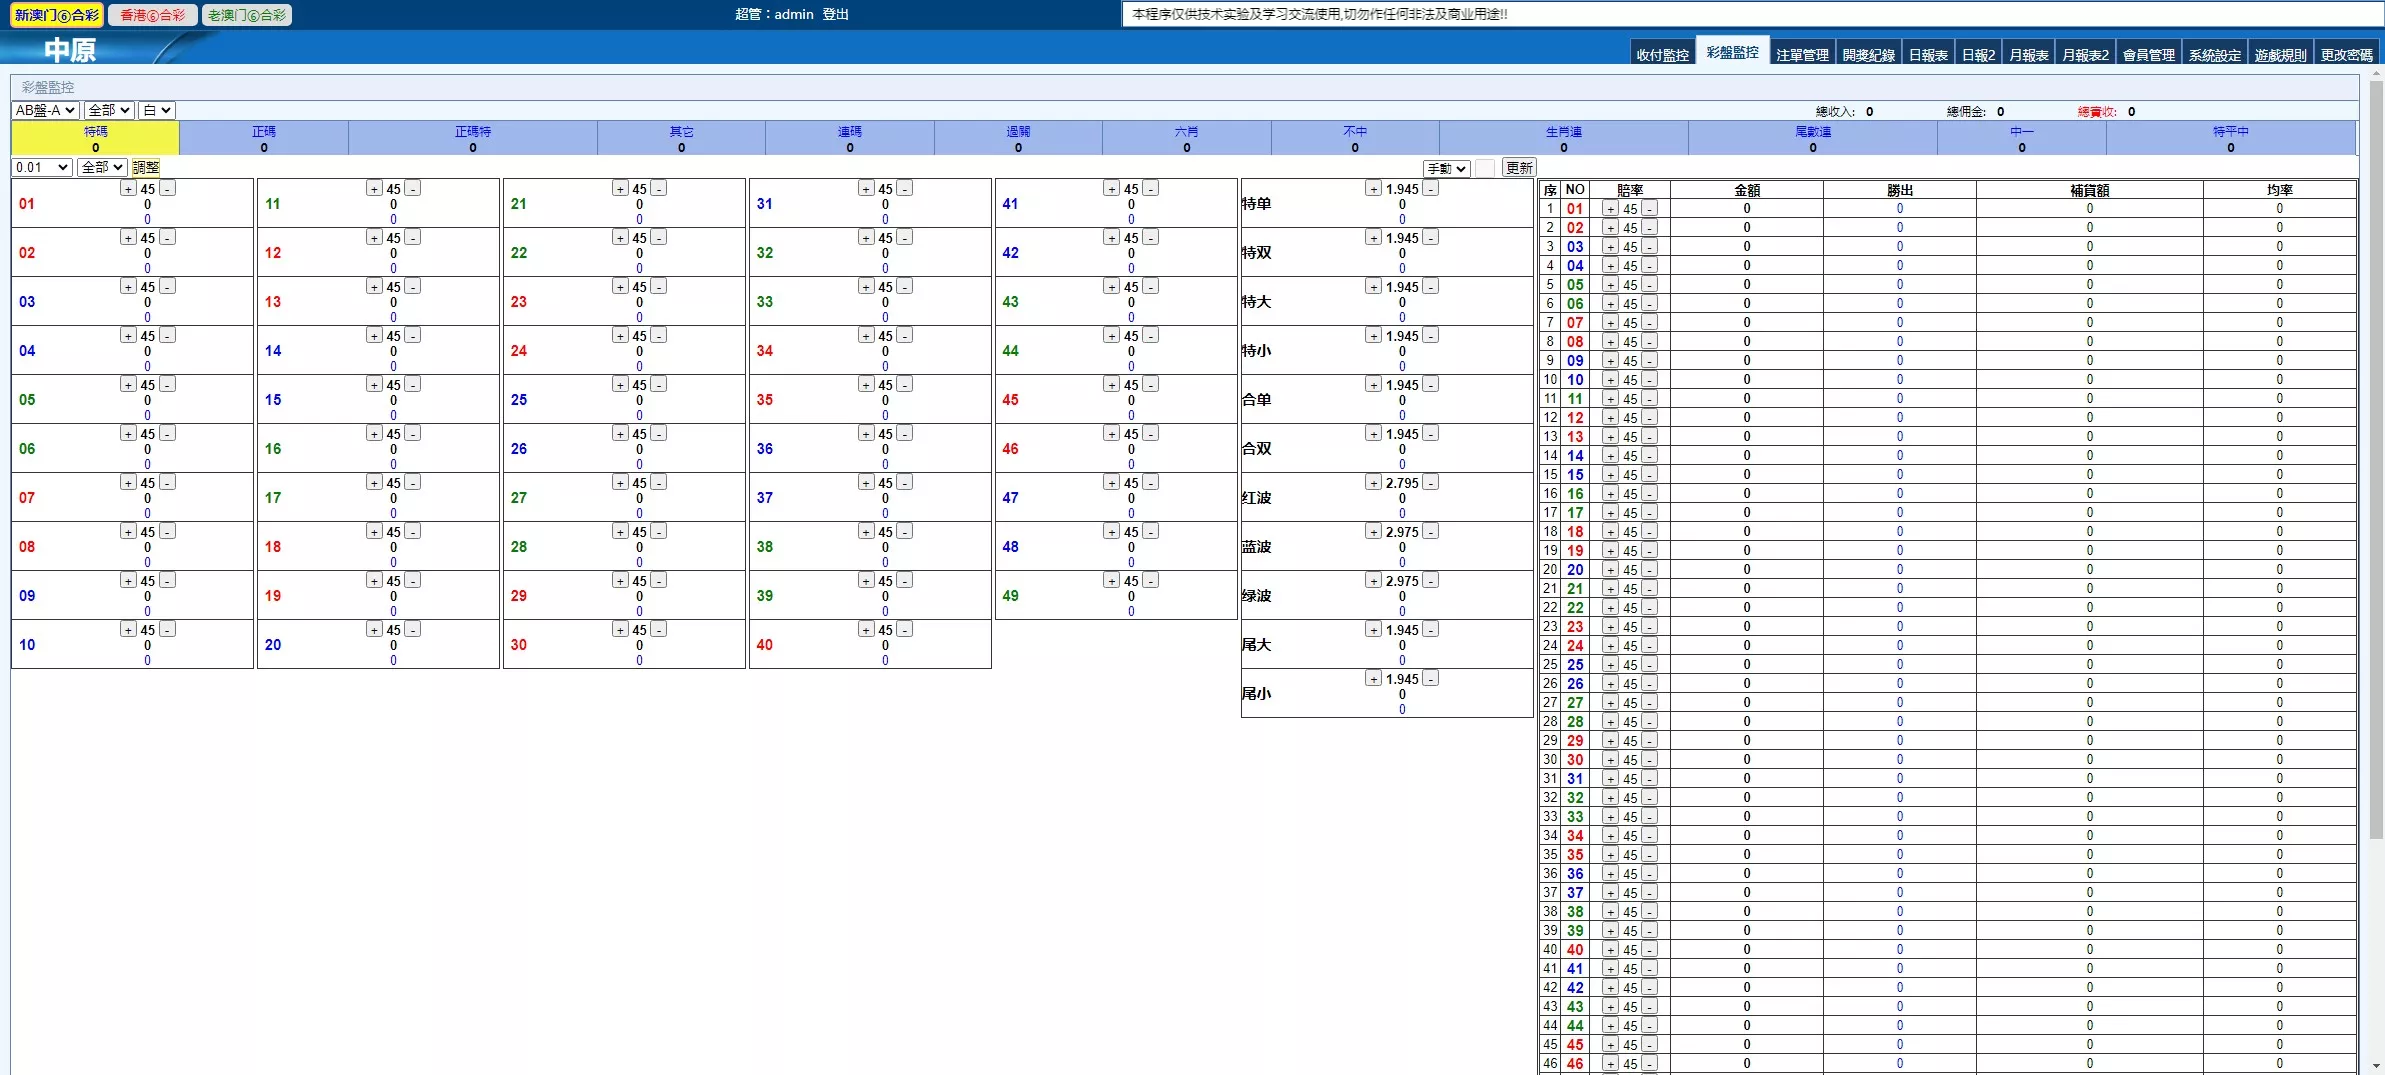The height and width of the screenshot is (1075, 2385).
Task: Click the plus button for number 01 odds
Action: tap(128, 189)
